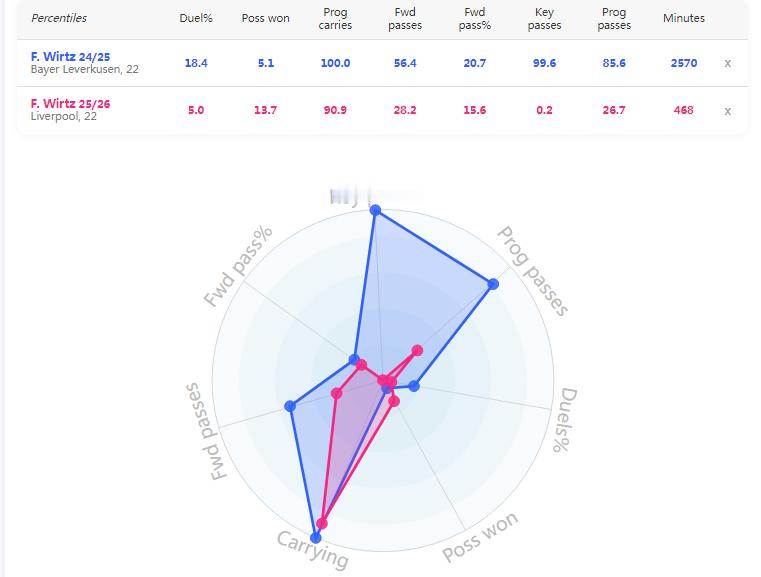Screen dimensions: 761x577
Task: Select pink data point on Carrying axis
Action: pyautogui.click(x=322, y=523)
